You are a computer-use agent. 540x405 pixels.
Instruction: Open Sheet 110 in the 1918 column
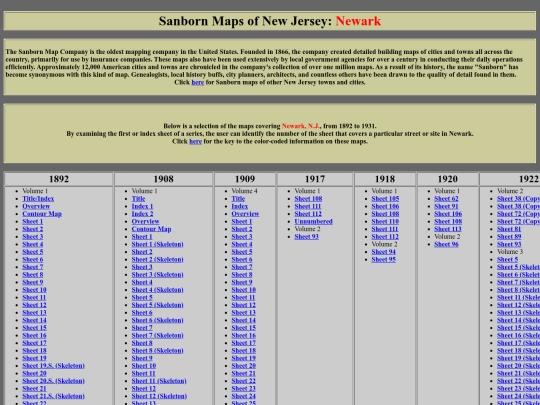pos(385,221)
